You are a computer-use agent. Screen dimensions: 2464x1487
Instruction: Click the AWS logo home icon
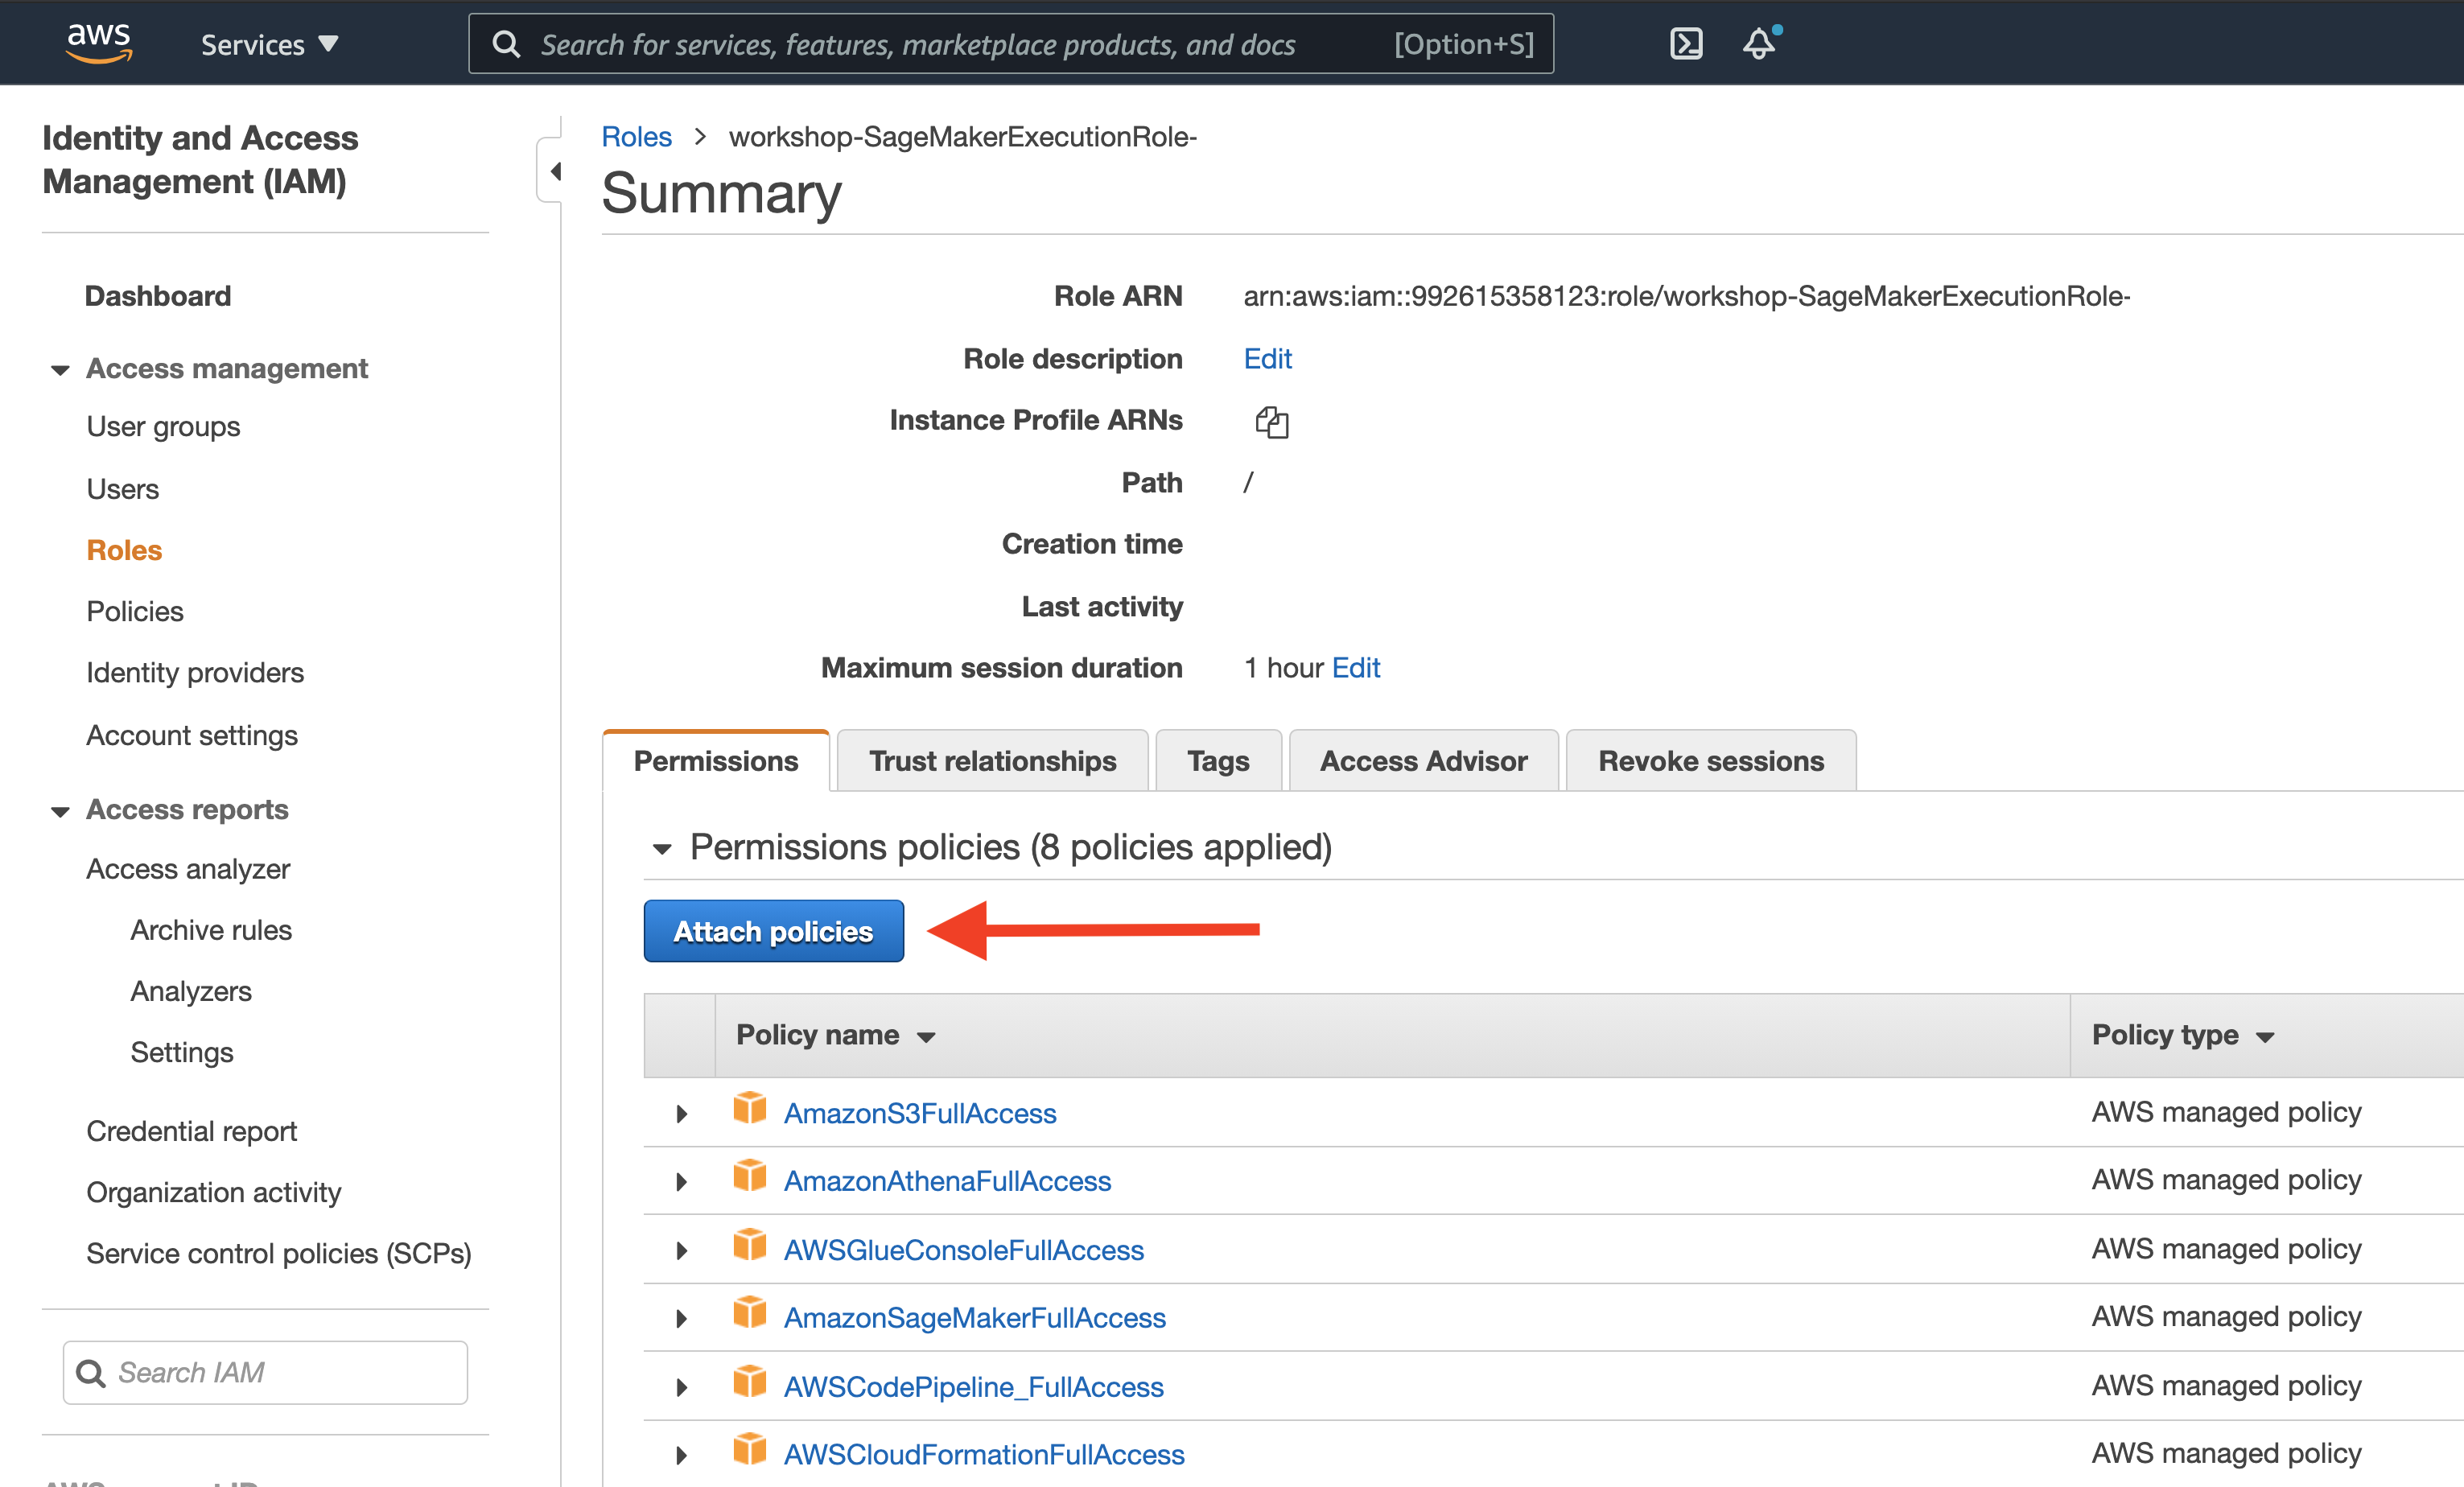98,43
